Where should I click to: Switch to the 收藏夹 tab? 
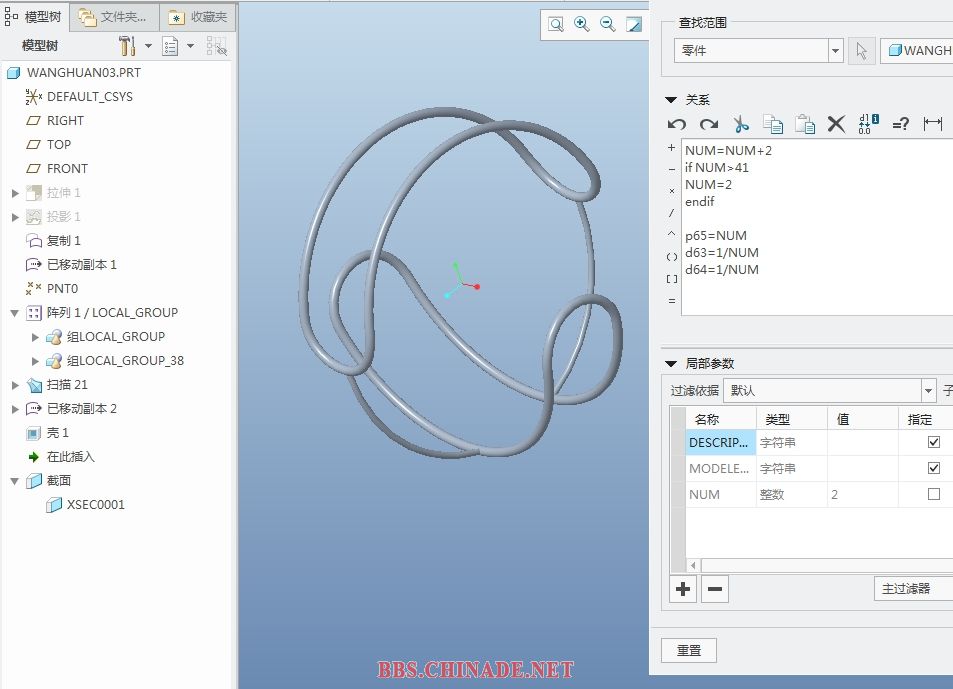pos(198,17)
